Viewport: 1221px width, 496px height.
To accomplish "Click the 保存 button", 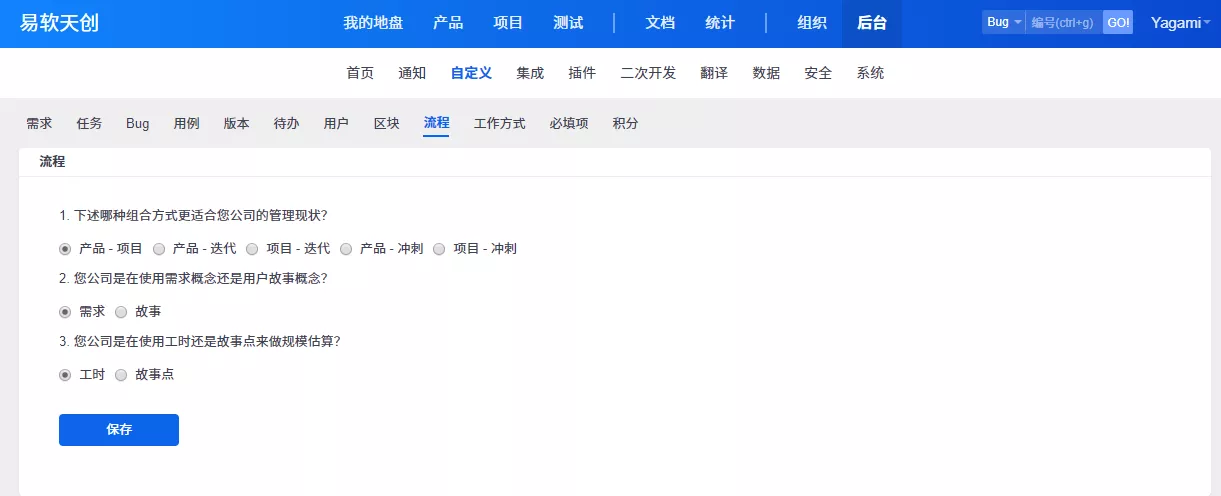I will [119, 430].
